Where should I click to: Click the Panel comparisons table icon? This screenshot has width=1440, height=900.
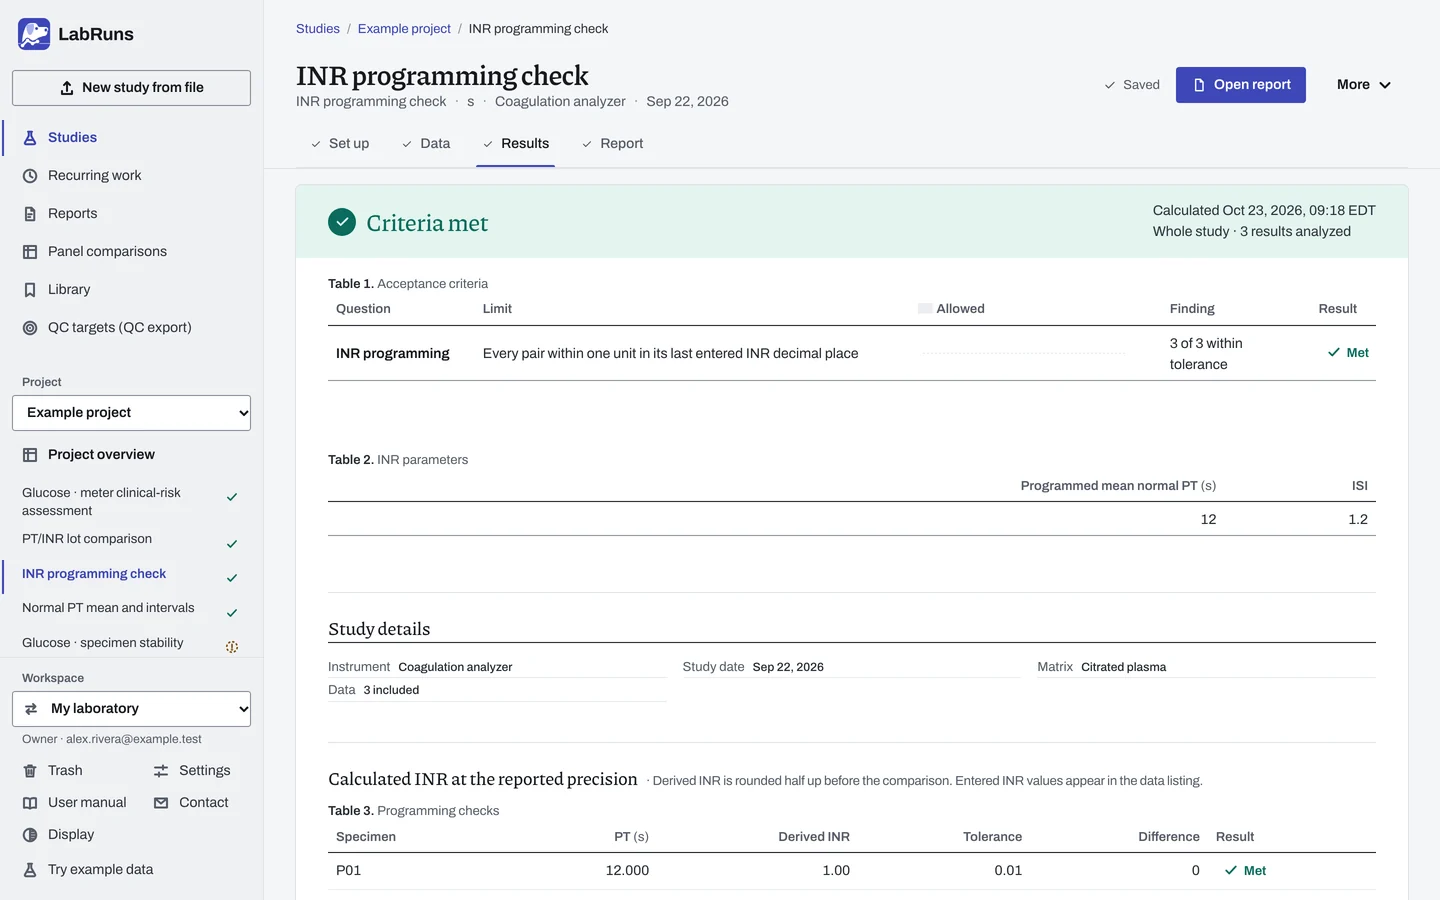click(30, 252)
